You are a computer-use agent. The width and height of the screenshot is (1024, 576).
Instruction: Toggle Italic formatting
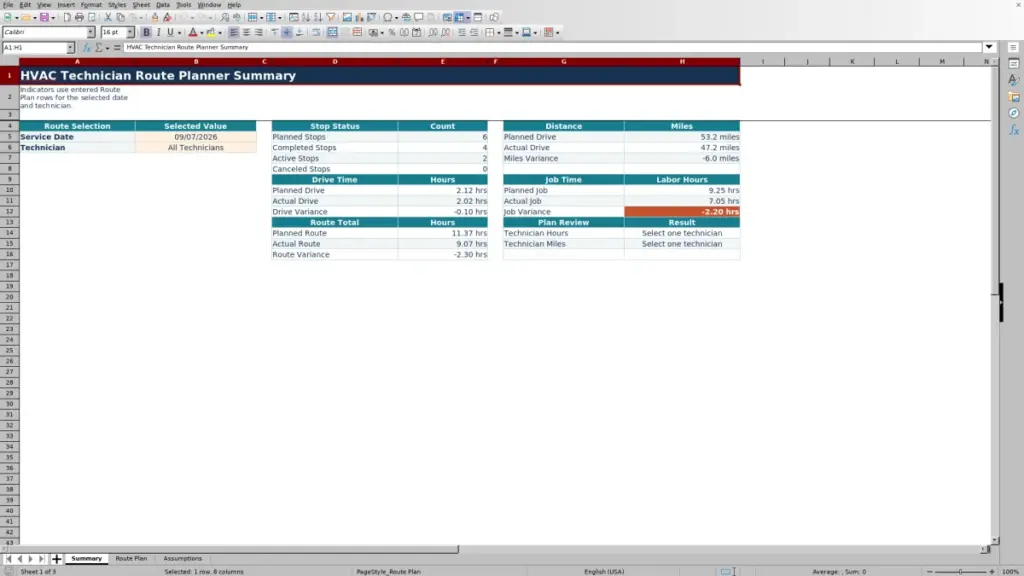click(159, 33)
